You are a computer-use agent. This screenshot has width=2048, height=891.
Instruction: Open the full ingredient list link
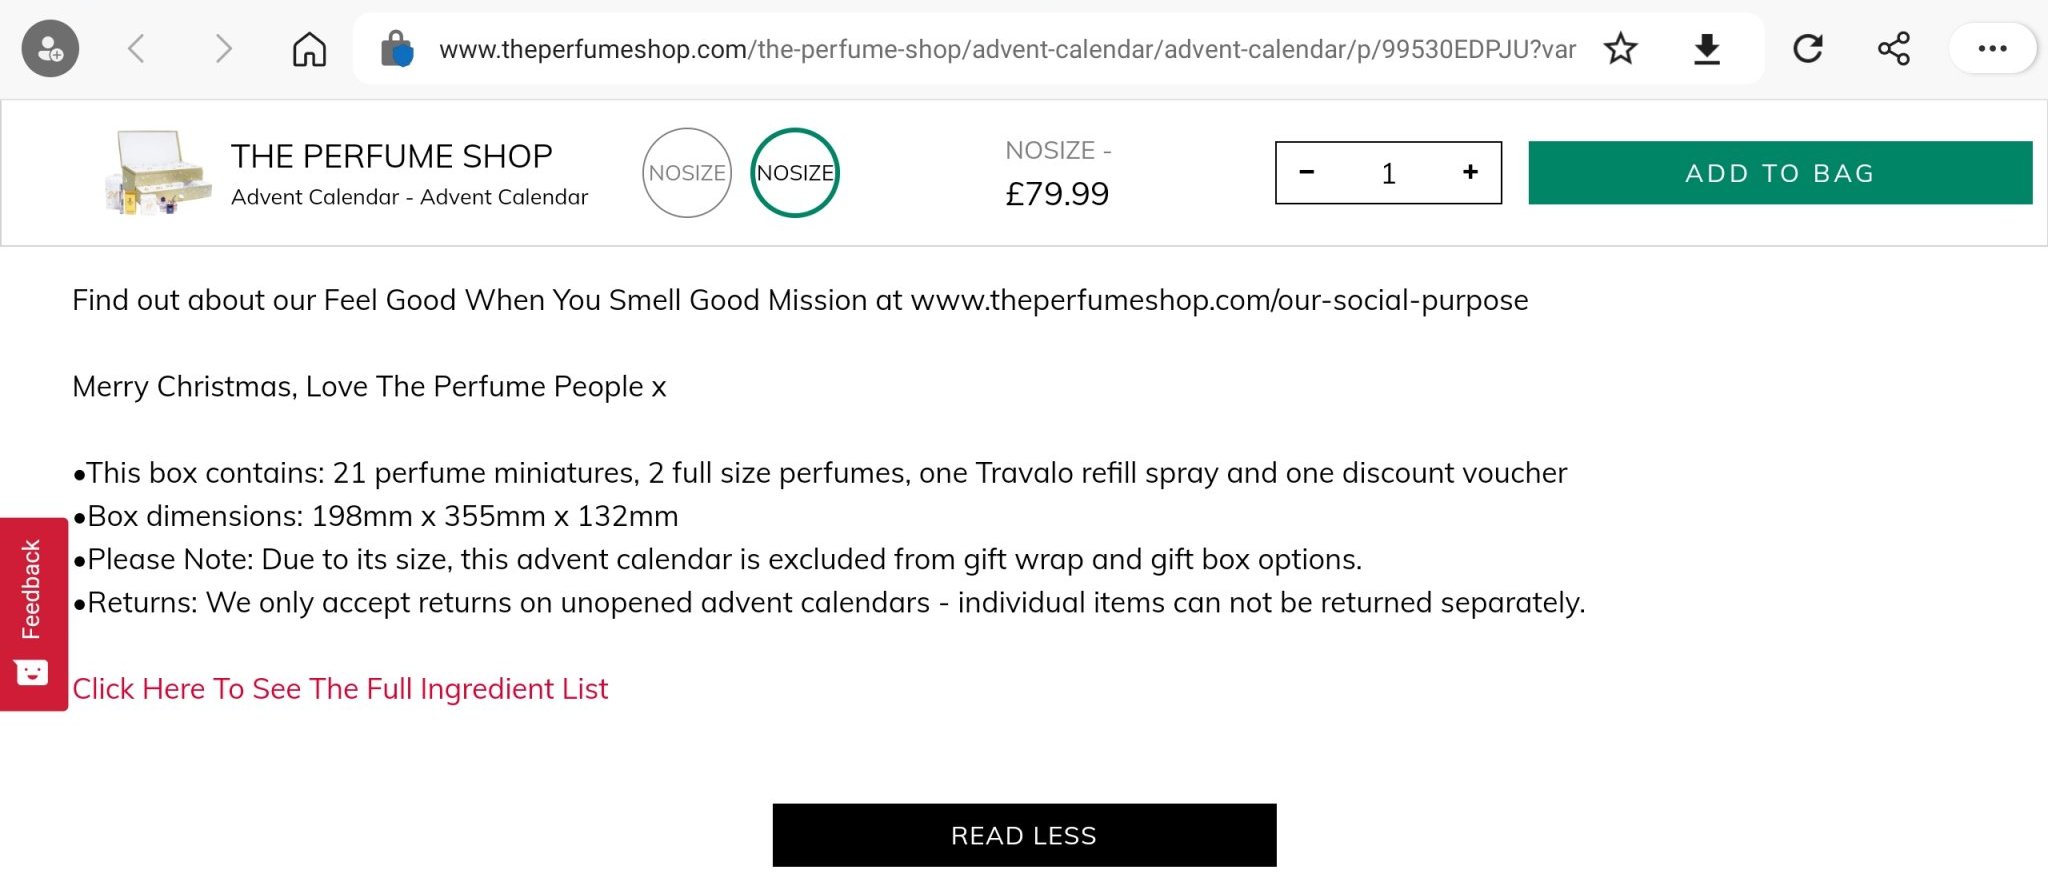(x=340, y=689)
